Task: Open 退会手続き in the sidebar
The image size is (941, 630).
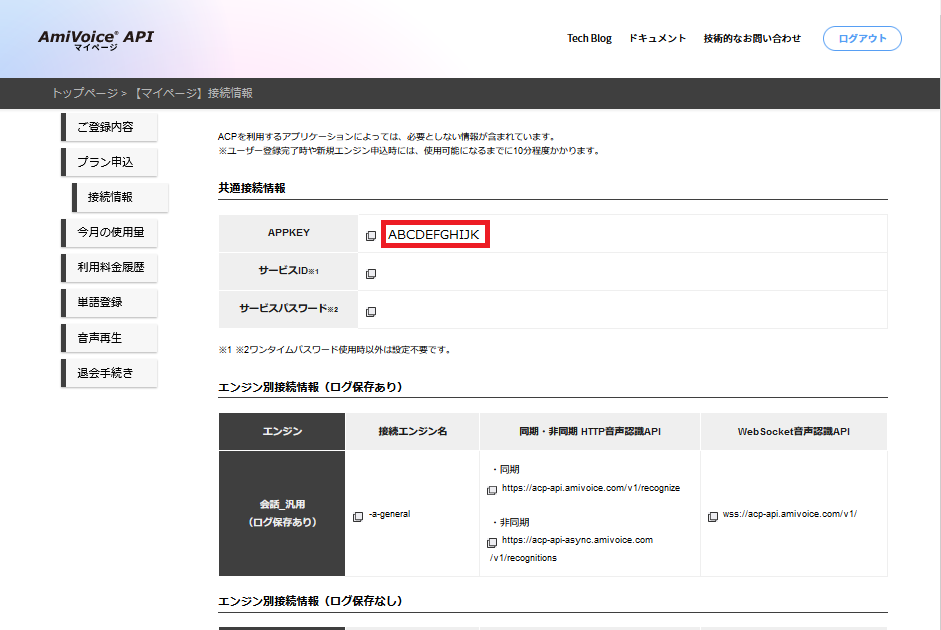Action: tap(109, 373)
